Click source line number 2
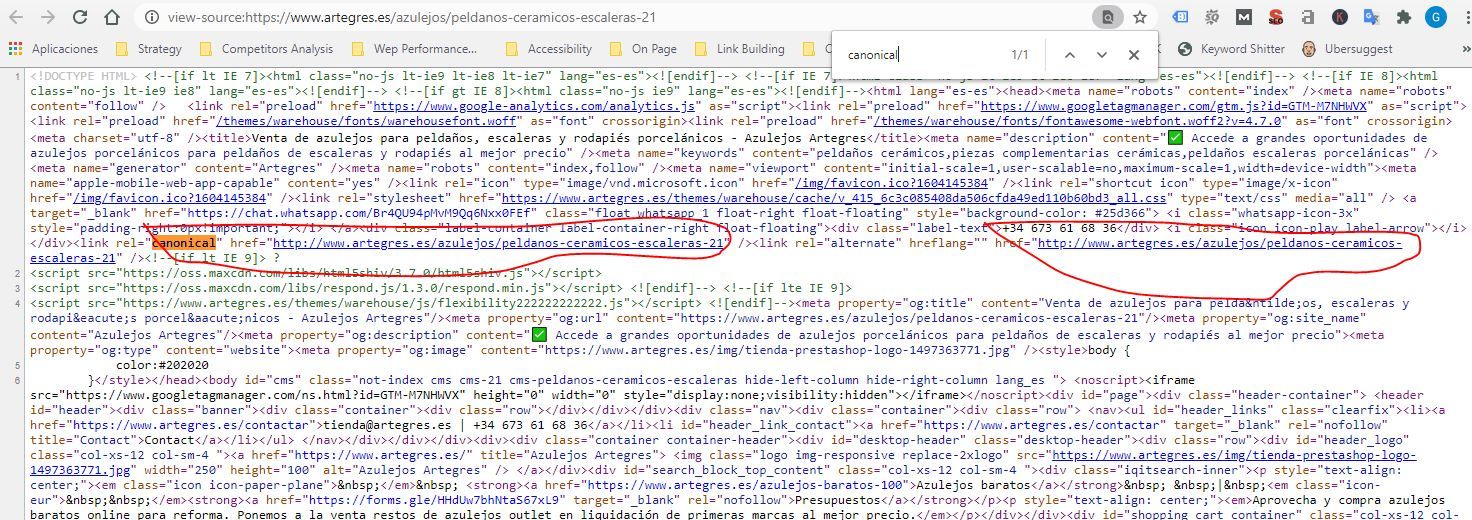Image resolution: width=1472 pixels, height=520 pixels. (x=18, y=272)
